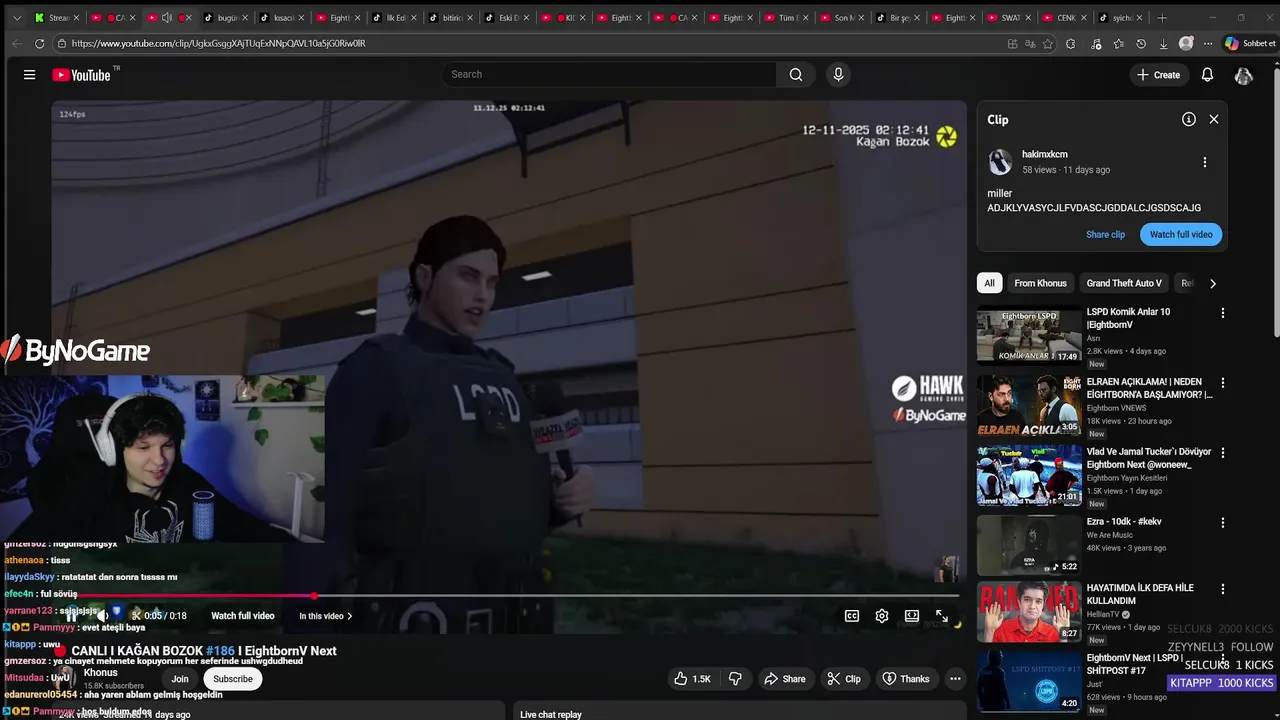Select the All filter chip
Image resolution: width=1280 pixels, height=720 pixels.
989,283
